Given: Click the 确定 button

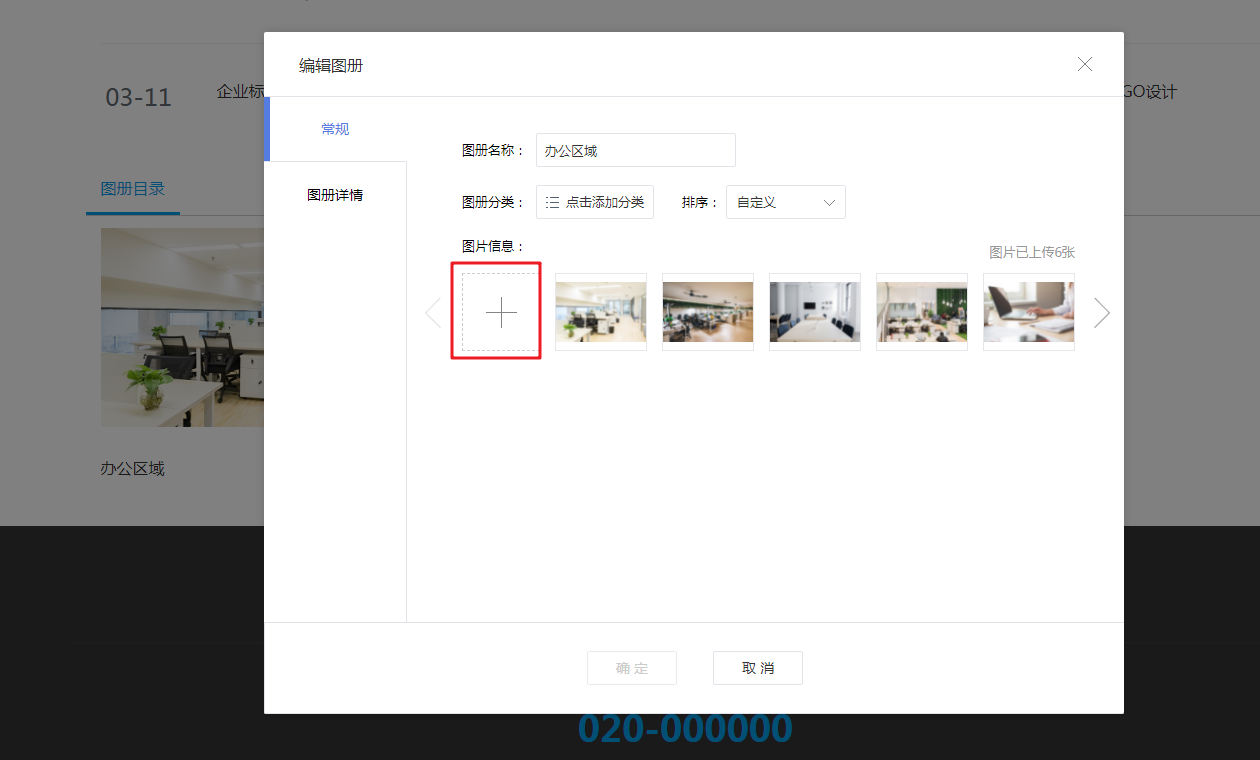Looking at the screenshot, I should [x=632, y=668].
